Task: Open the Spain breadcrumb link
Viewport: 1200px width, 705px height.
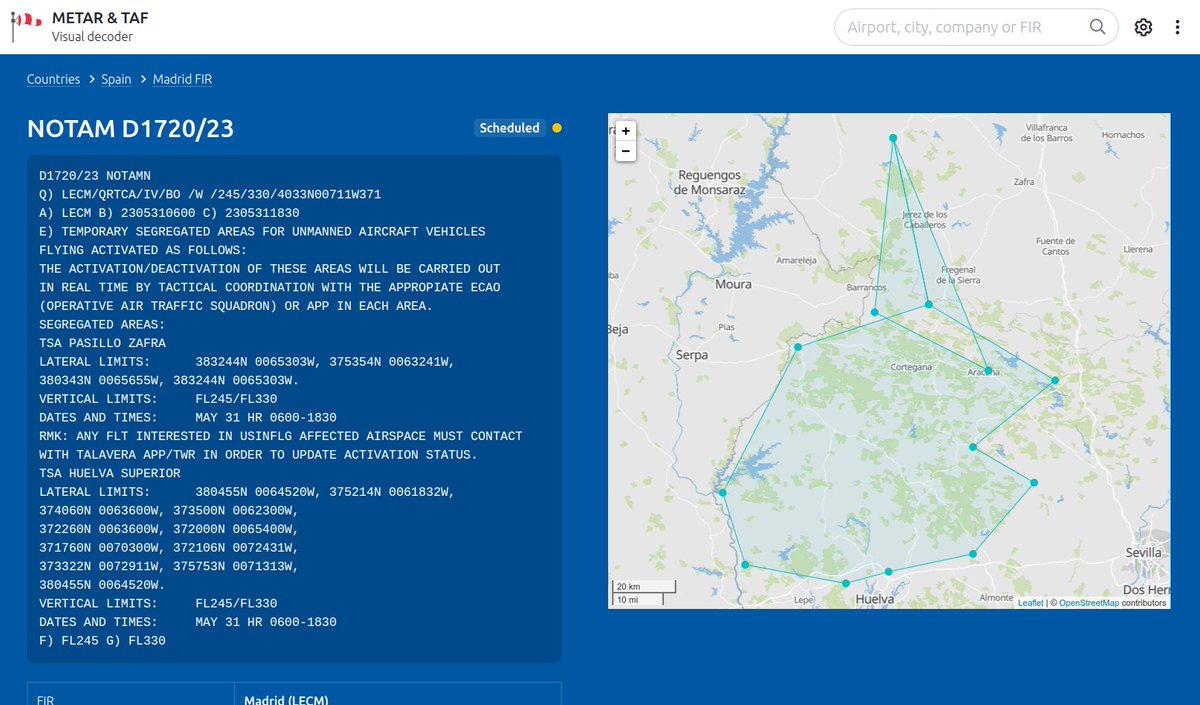Action: pyautogui.click(x=116, y=79)
